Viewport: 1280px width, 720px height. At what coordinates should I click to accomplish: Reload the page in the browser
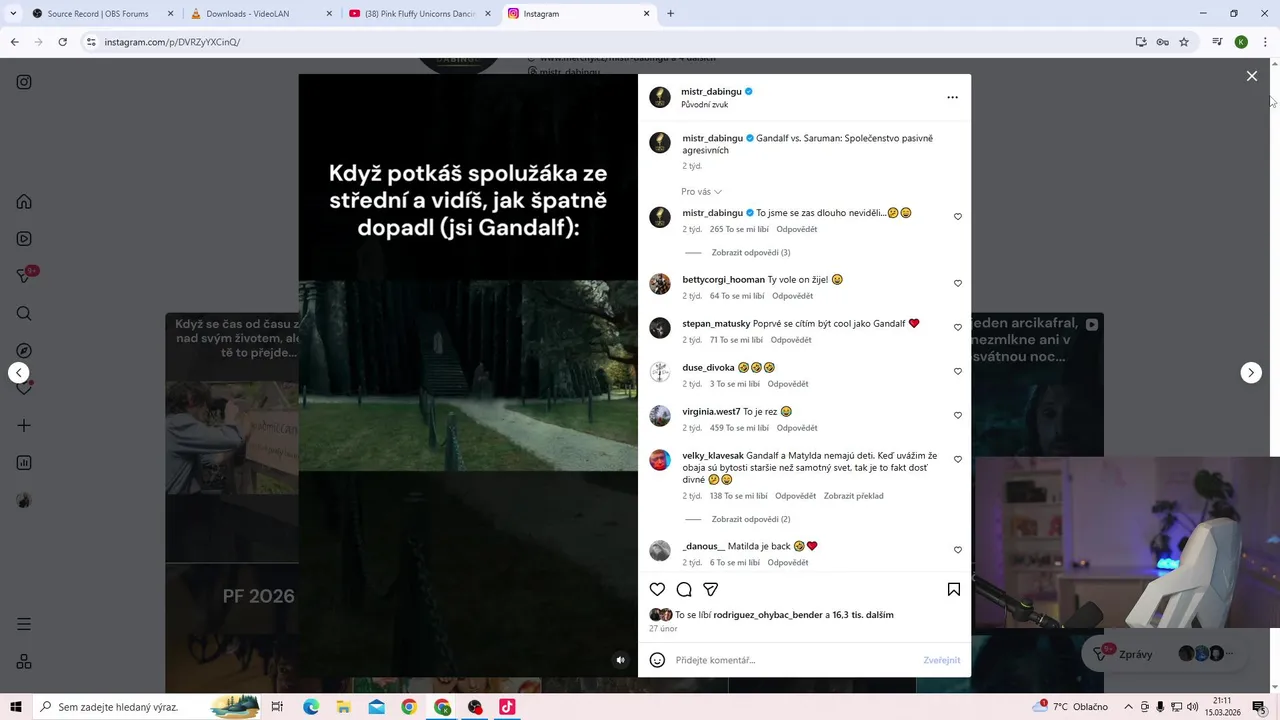[x=62, y=42]
